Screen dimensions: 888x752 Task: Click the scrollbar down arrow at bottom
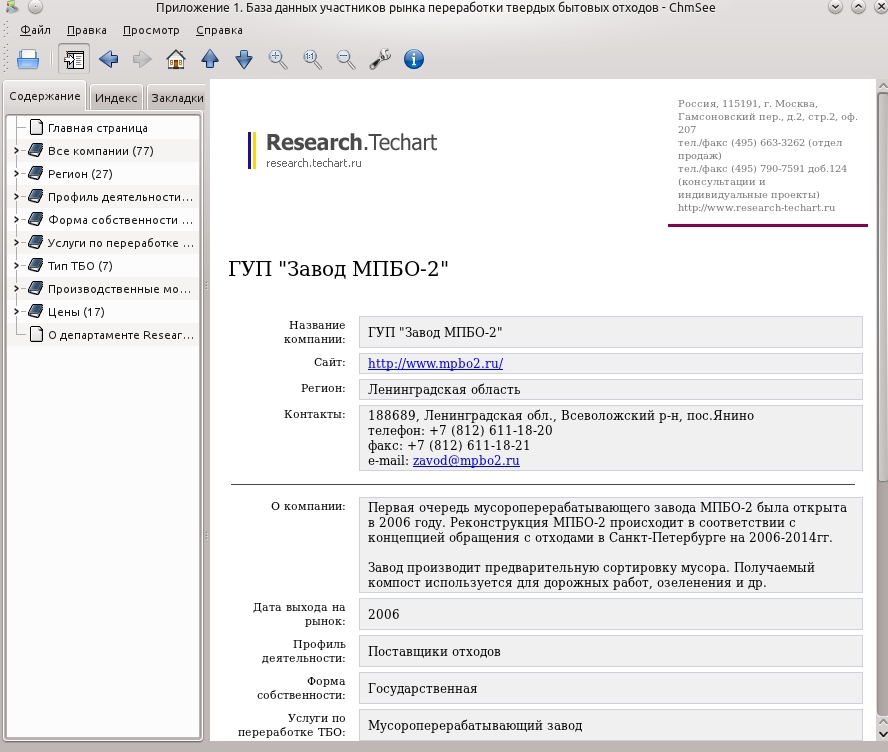(882, 735)
